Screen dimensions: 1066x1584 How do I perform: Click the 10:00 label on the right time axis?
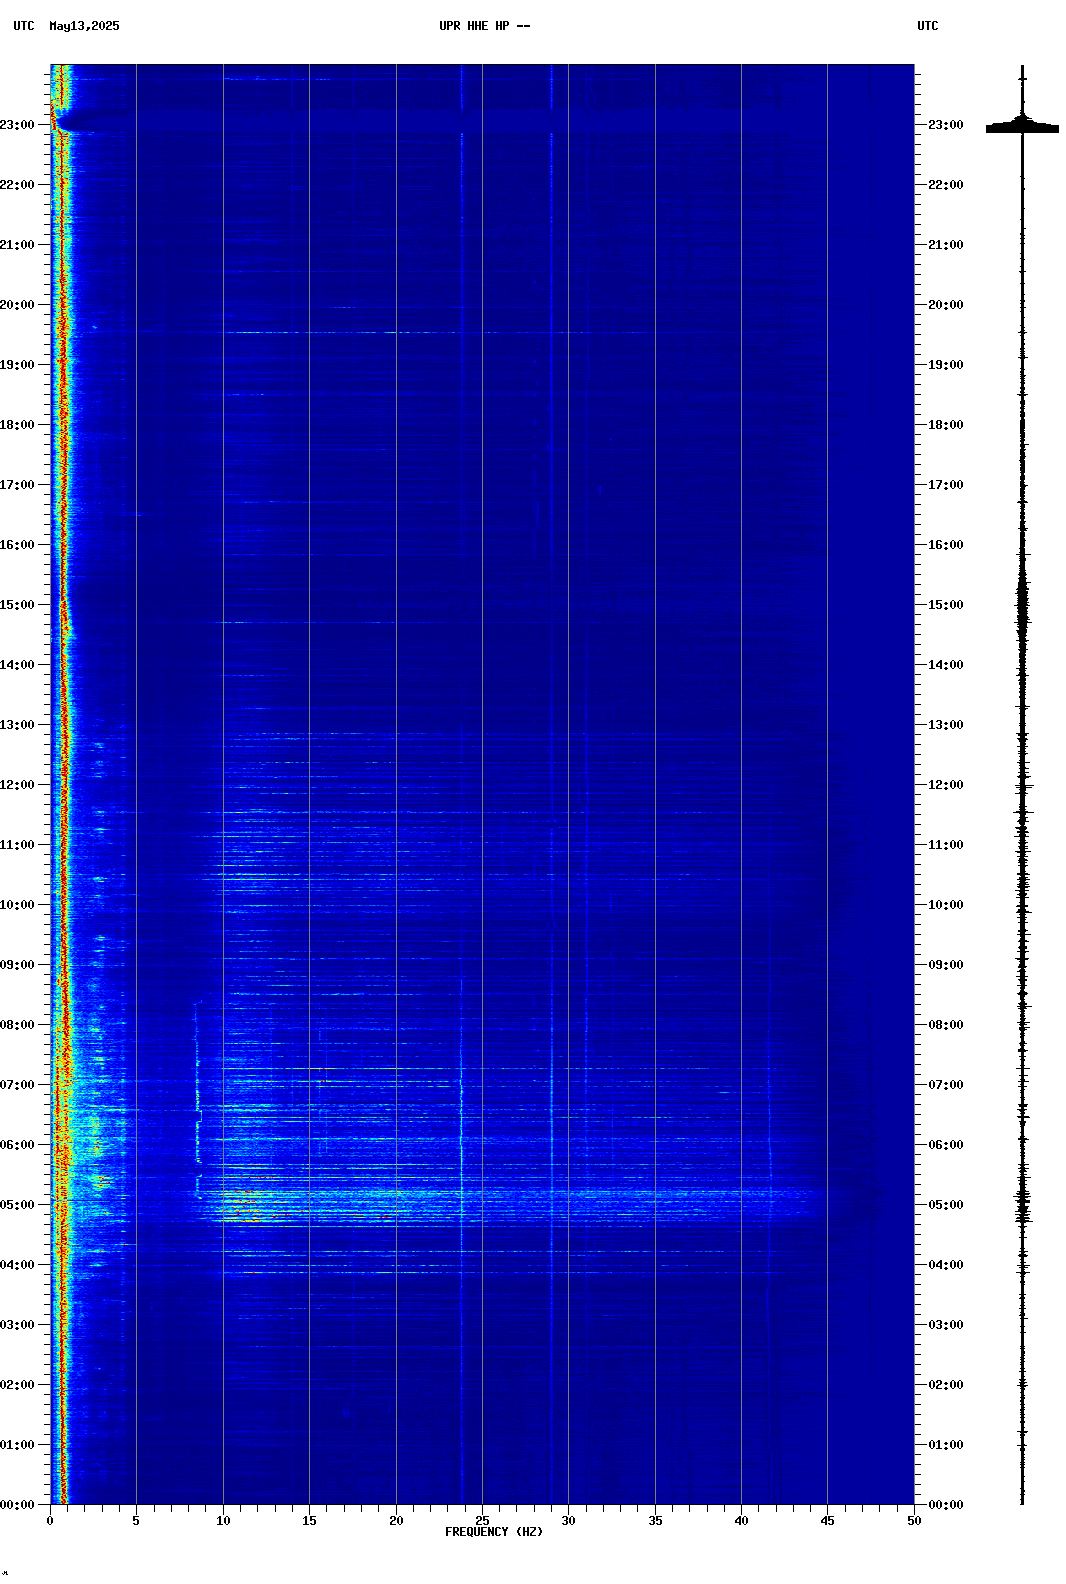pos(946,905)
